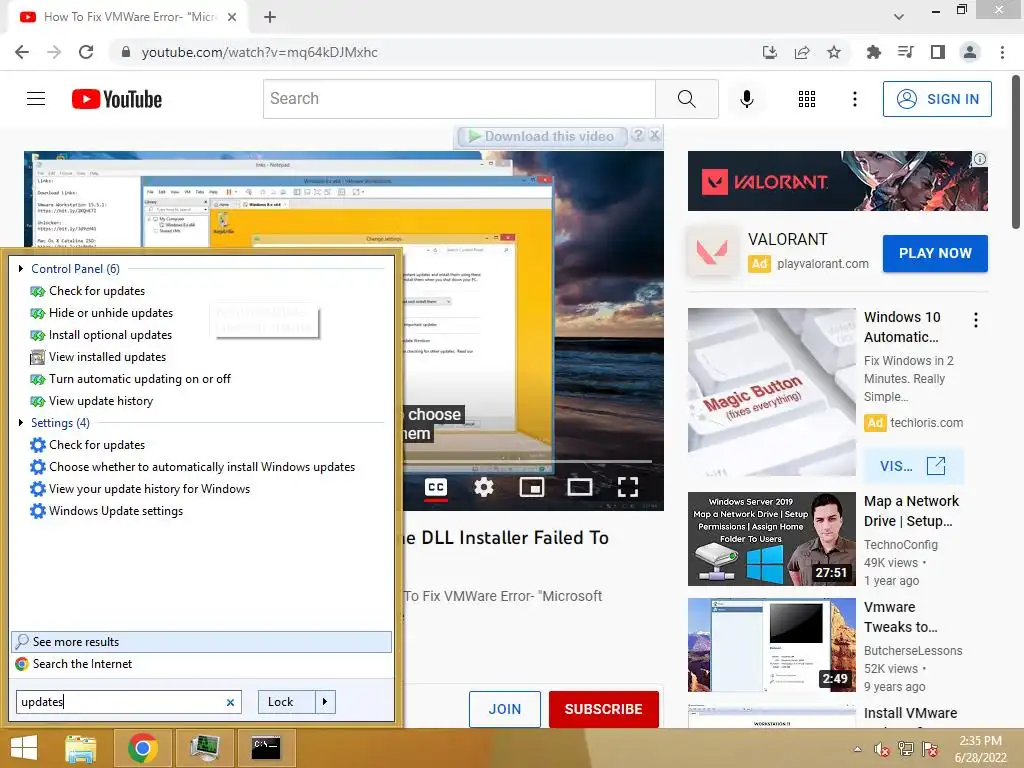Open a new browser tab

(270, 17)
